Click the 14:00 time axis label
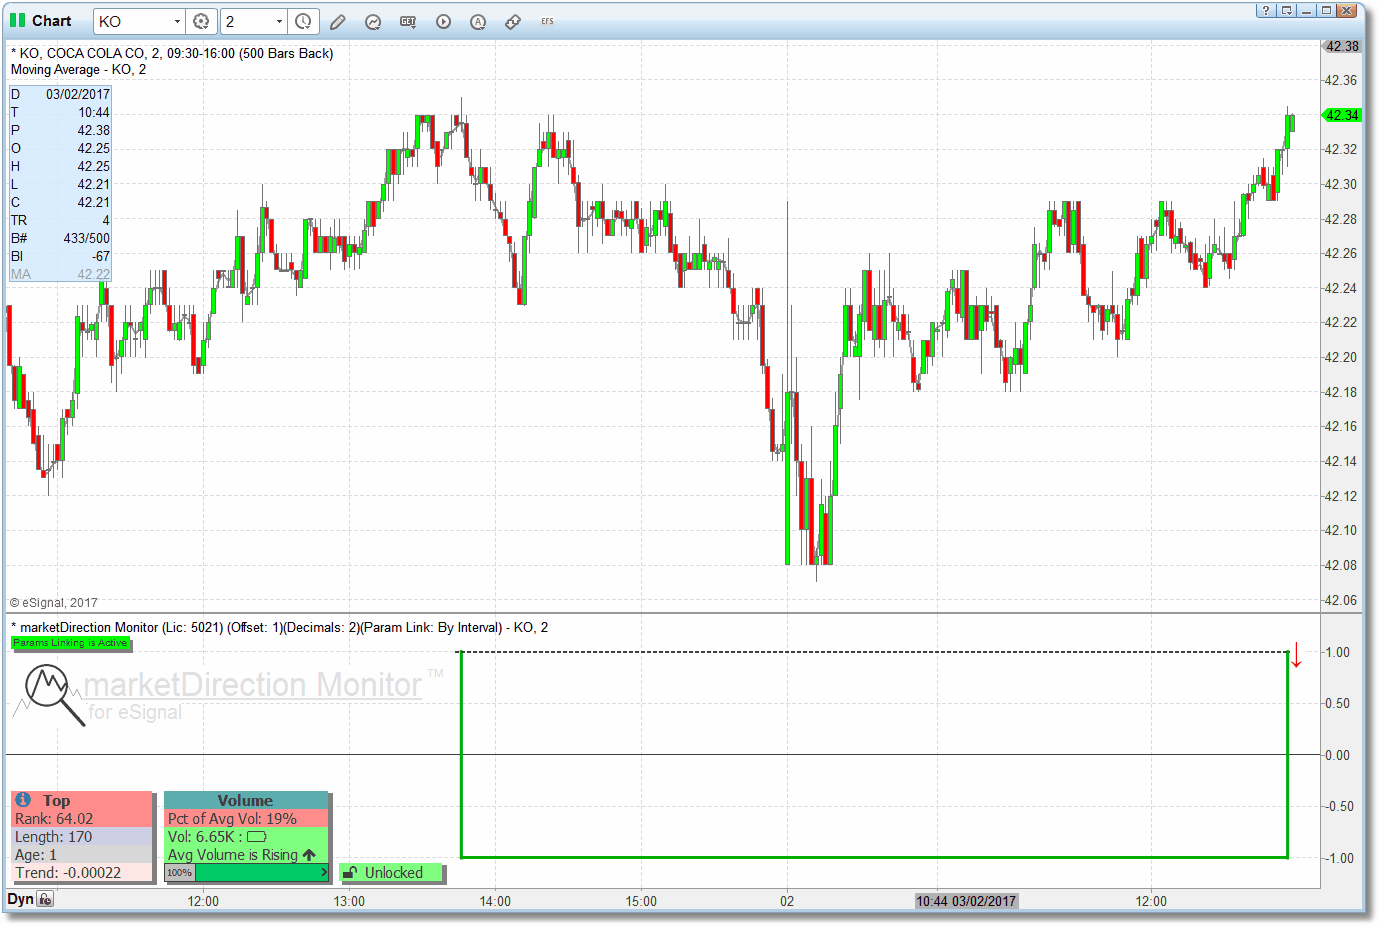This screenshot has height=927, width=1380. coord(495,901)
